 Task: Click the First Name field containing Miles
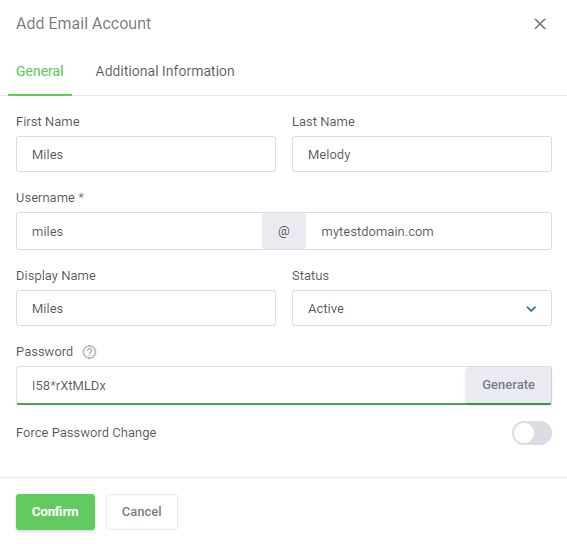tap(146, 154)
